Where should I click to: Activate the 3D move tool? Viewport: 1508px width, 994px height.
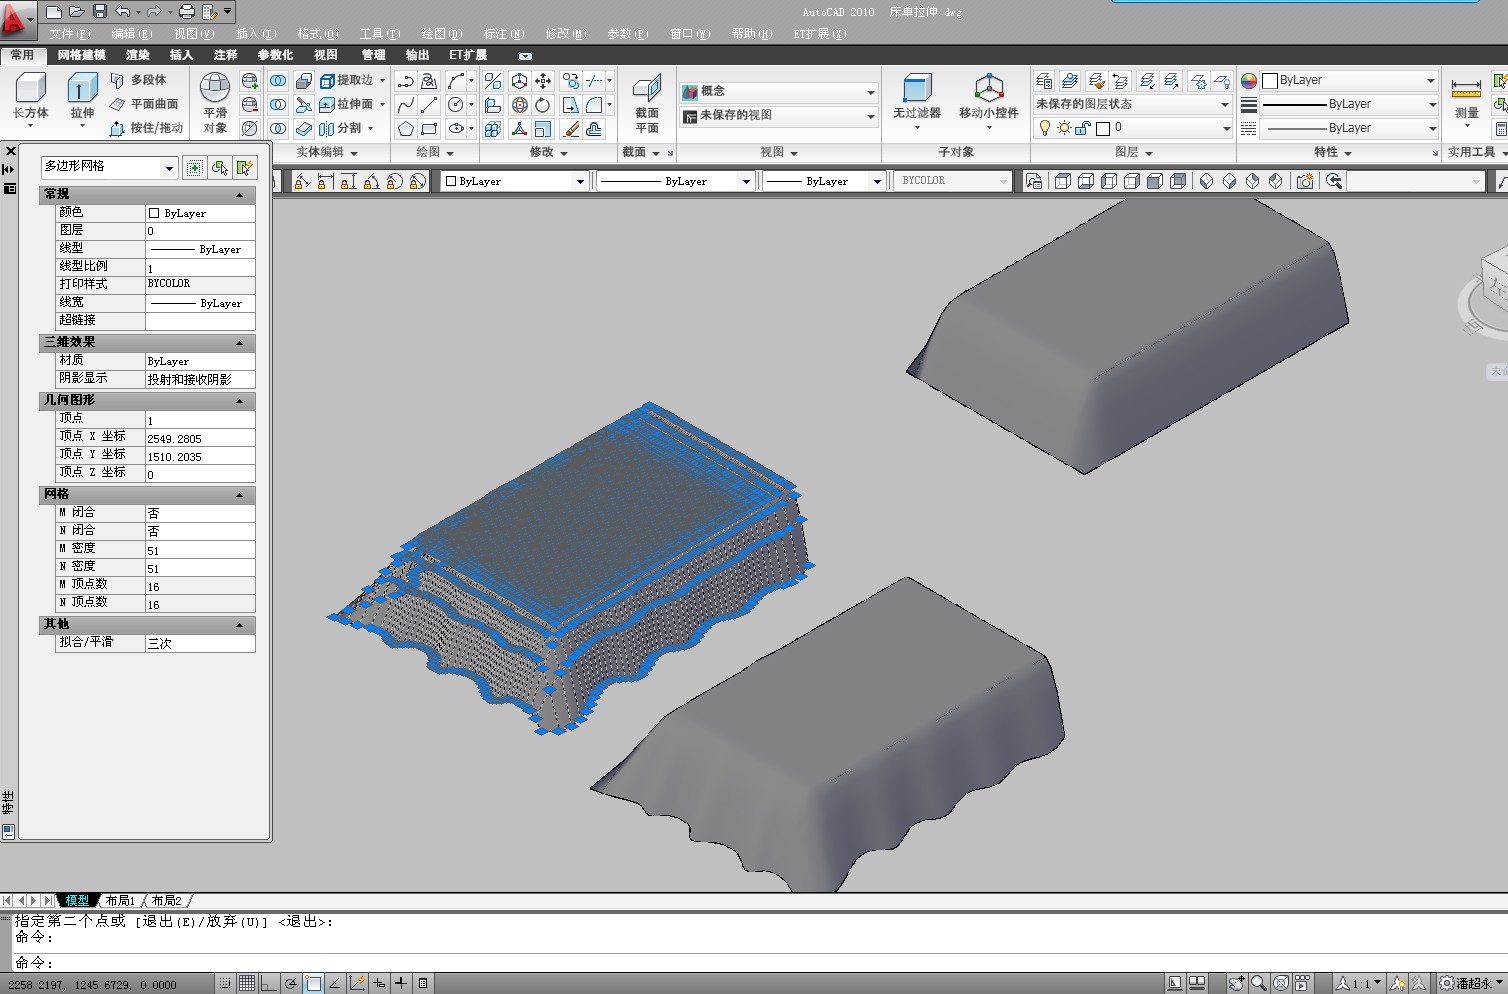pos(519,81)
